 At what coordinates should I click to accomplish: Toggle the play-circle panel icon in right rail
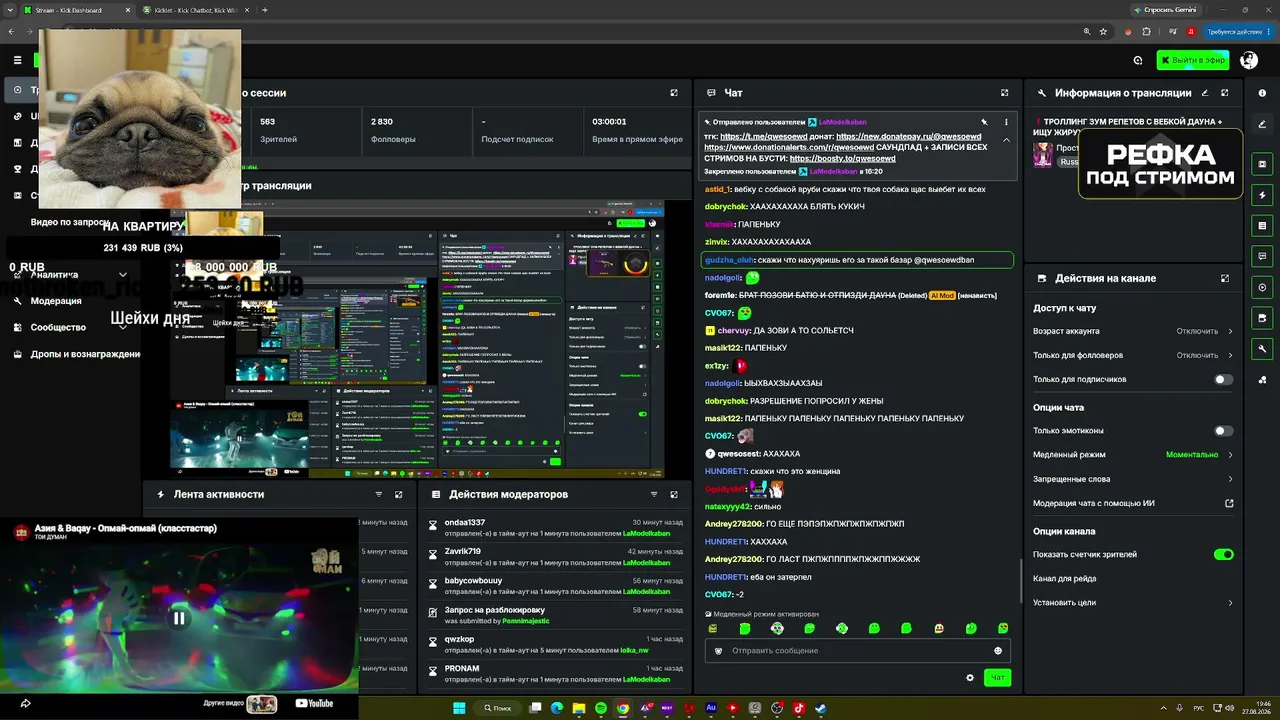(x=1262, y=287)
